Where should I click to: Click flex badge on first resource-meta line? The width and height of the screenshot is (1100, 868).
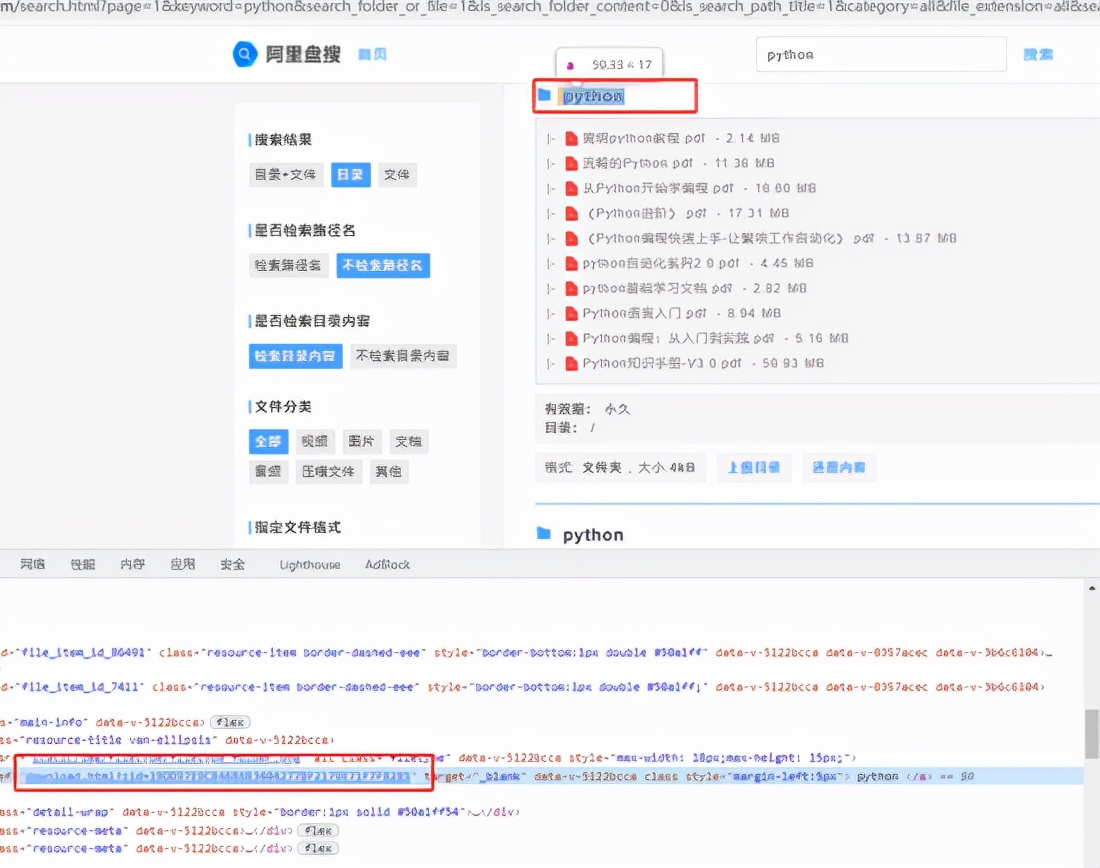pos(318,830)
